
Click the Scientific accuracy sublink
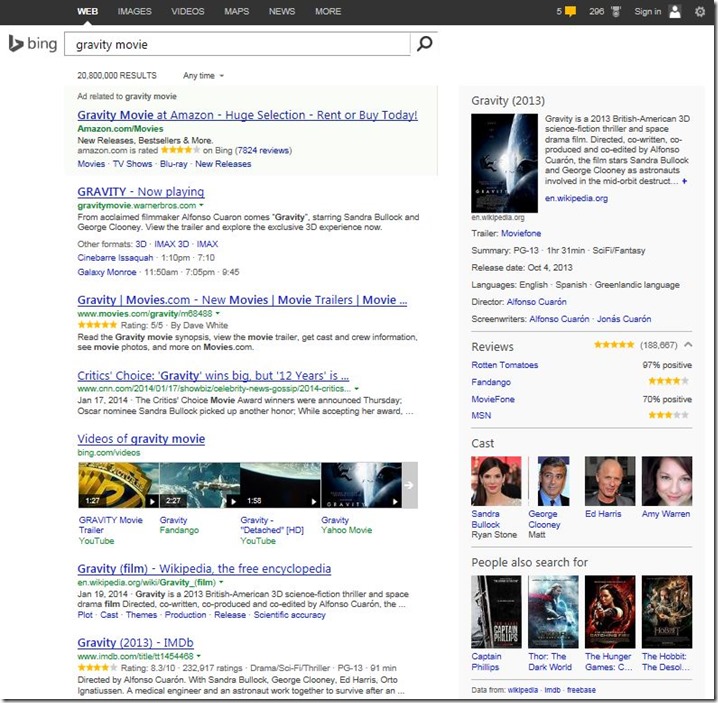[289, 615]
